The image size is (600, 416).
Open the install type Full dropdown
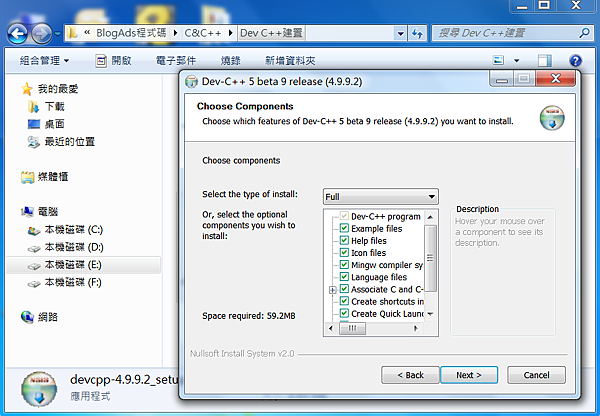pyautogui.click(x=381, y=197)
